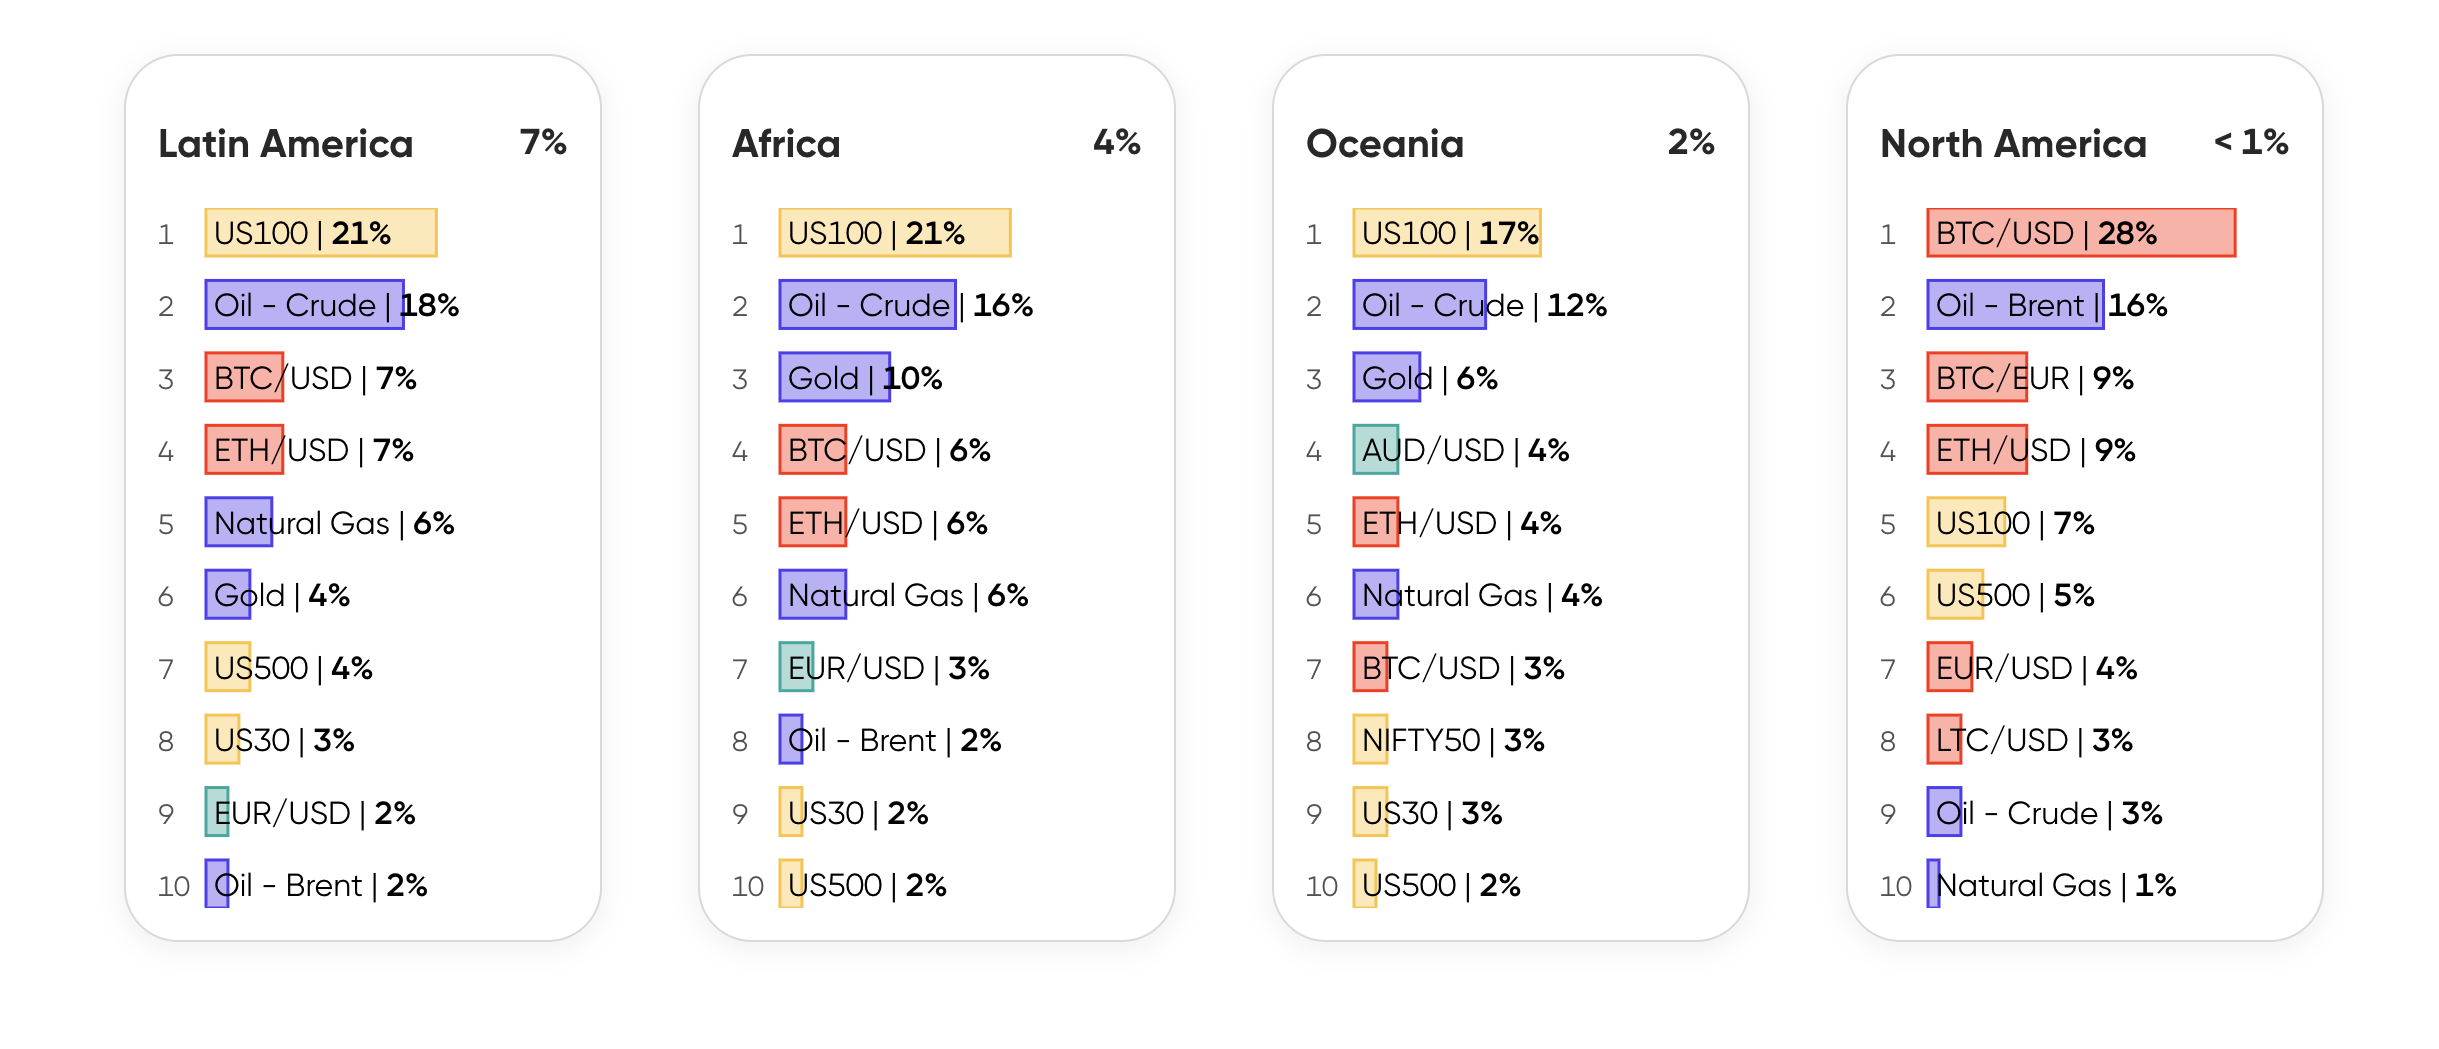The height and width of the screenshot is (1049, 2439).
Task: Click EUR/USD | 4% in North America
Action: [x=2032, y=668]
